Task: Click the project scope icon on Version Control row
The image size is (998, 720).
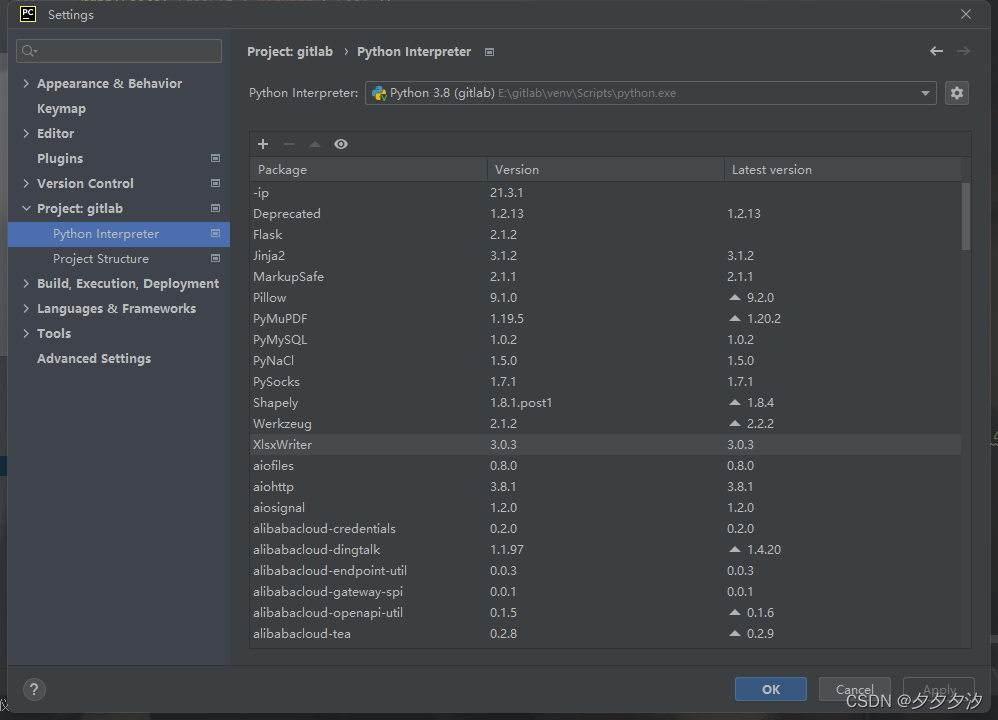Action: tap(216, 183)
